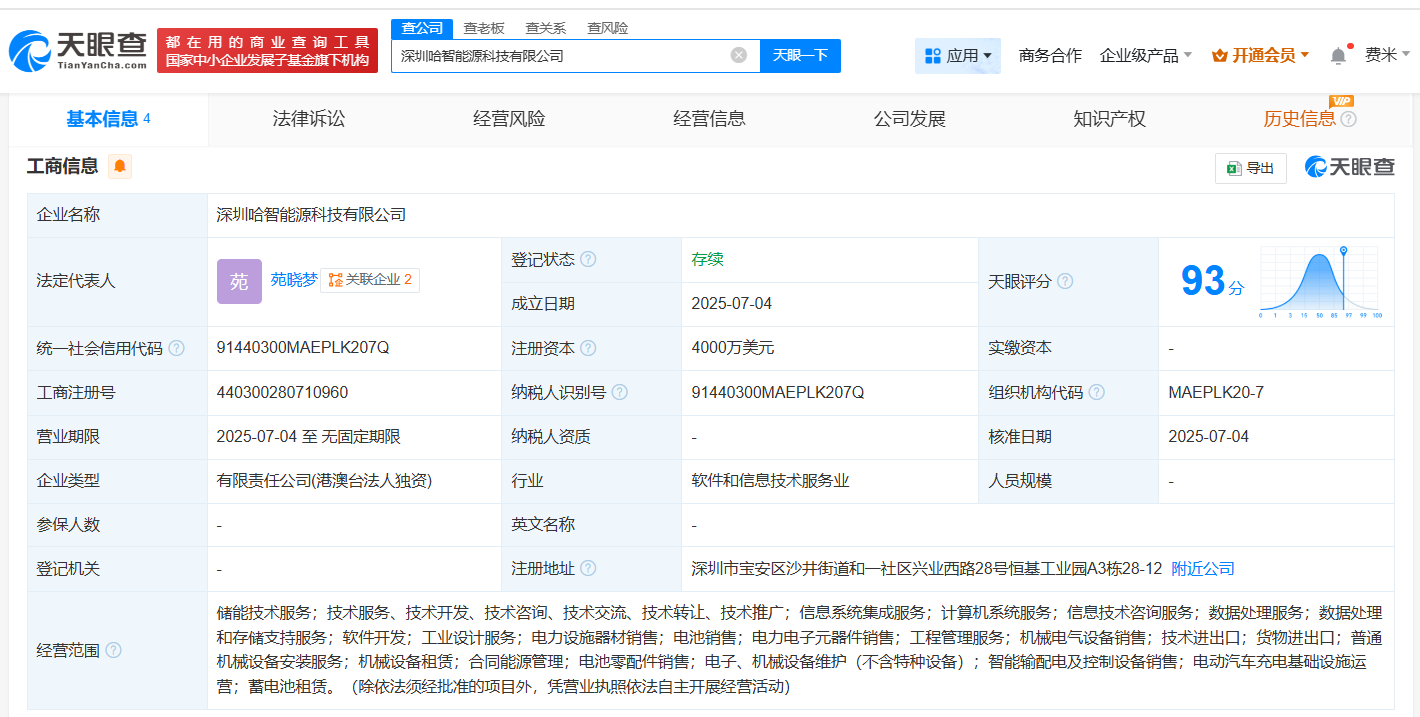Open the 企业级产品 dropdown menu
1420x717 pixels.
click(1145, 56)
